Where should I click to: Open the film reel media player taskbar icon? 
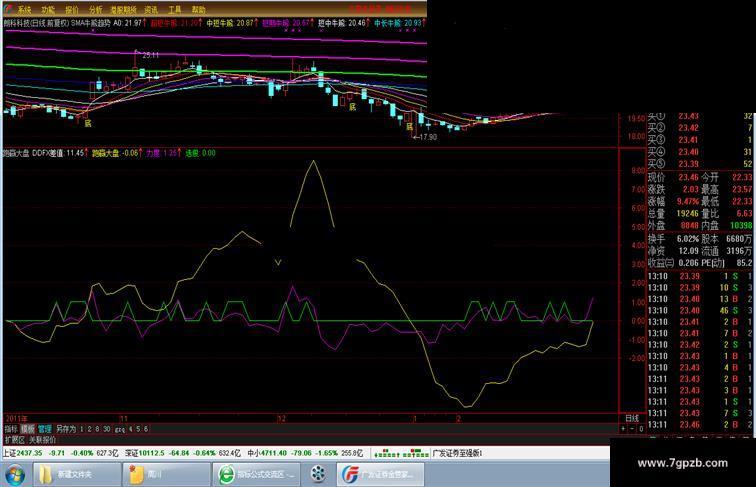click(x=318, y=474)
